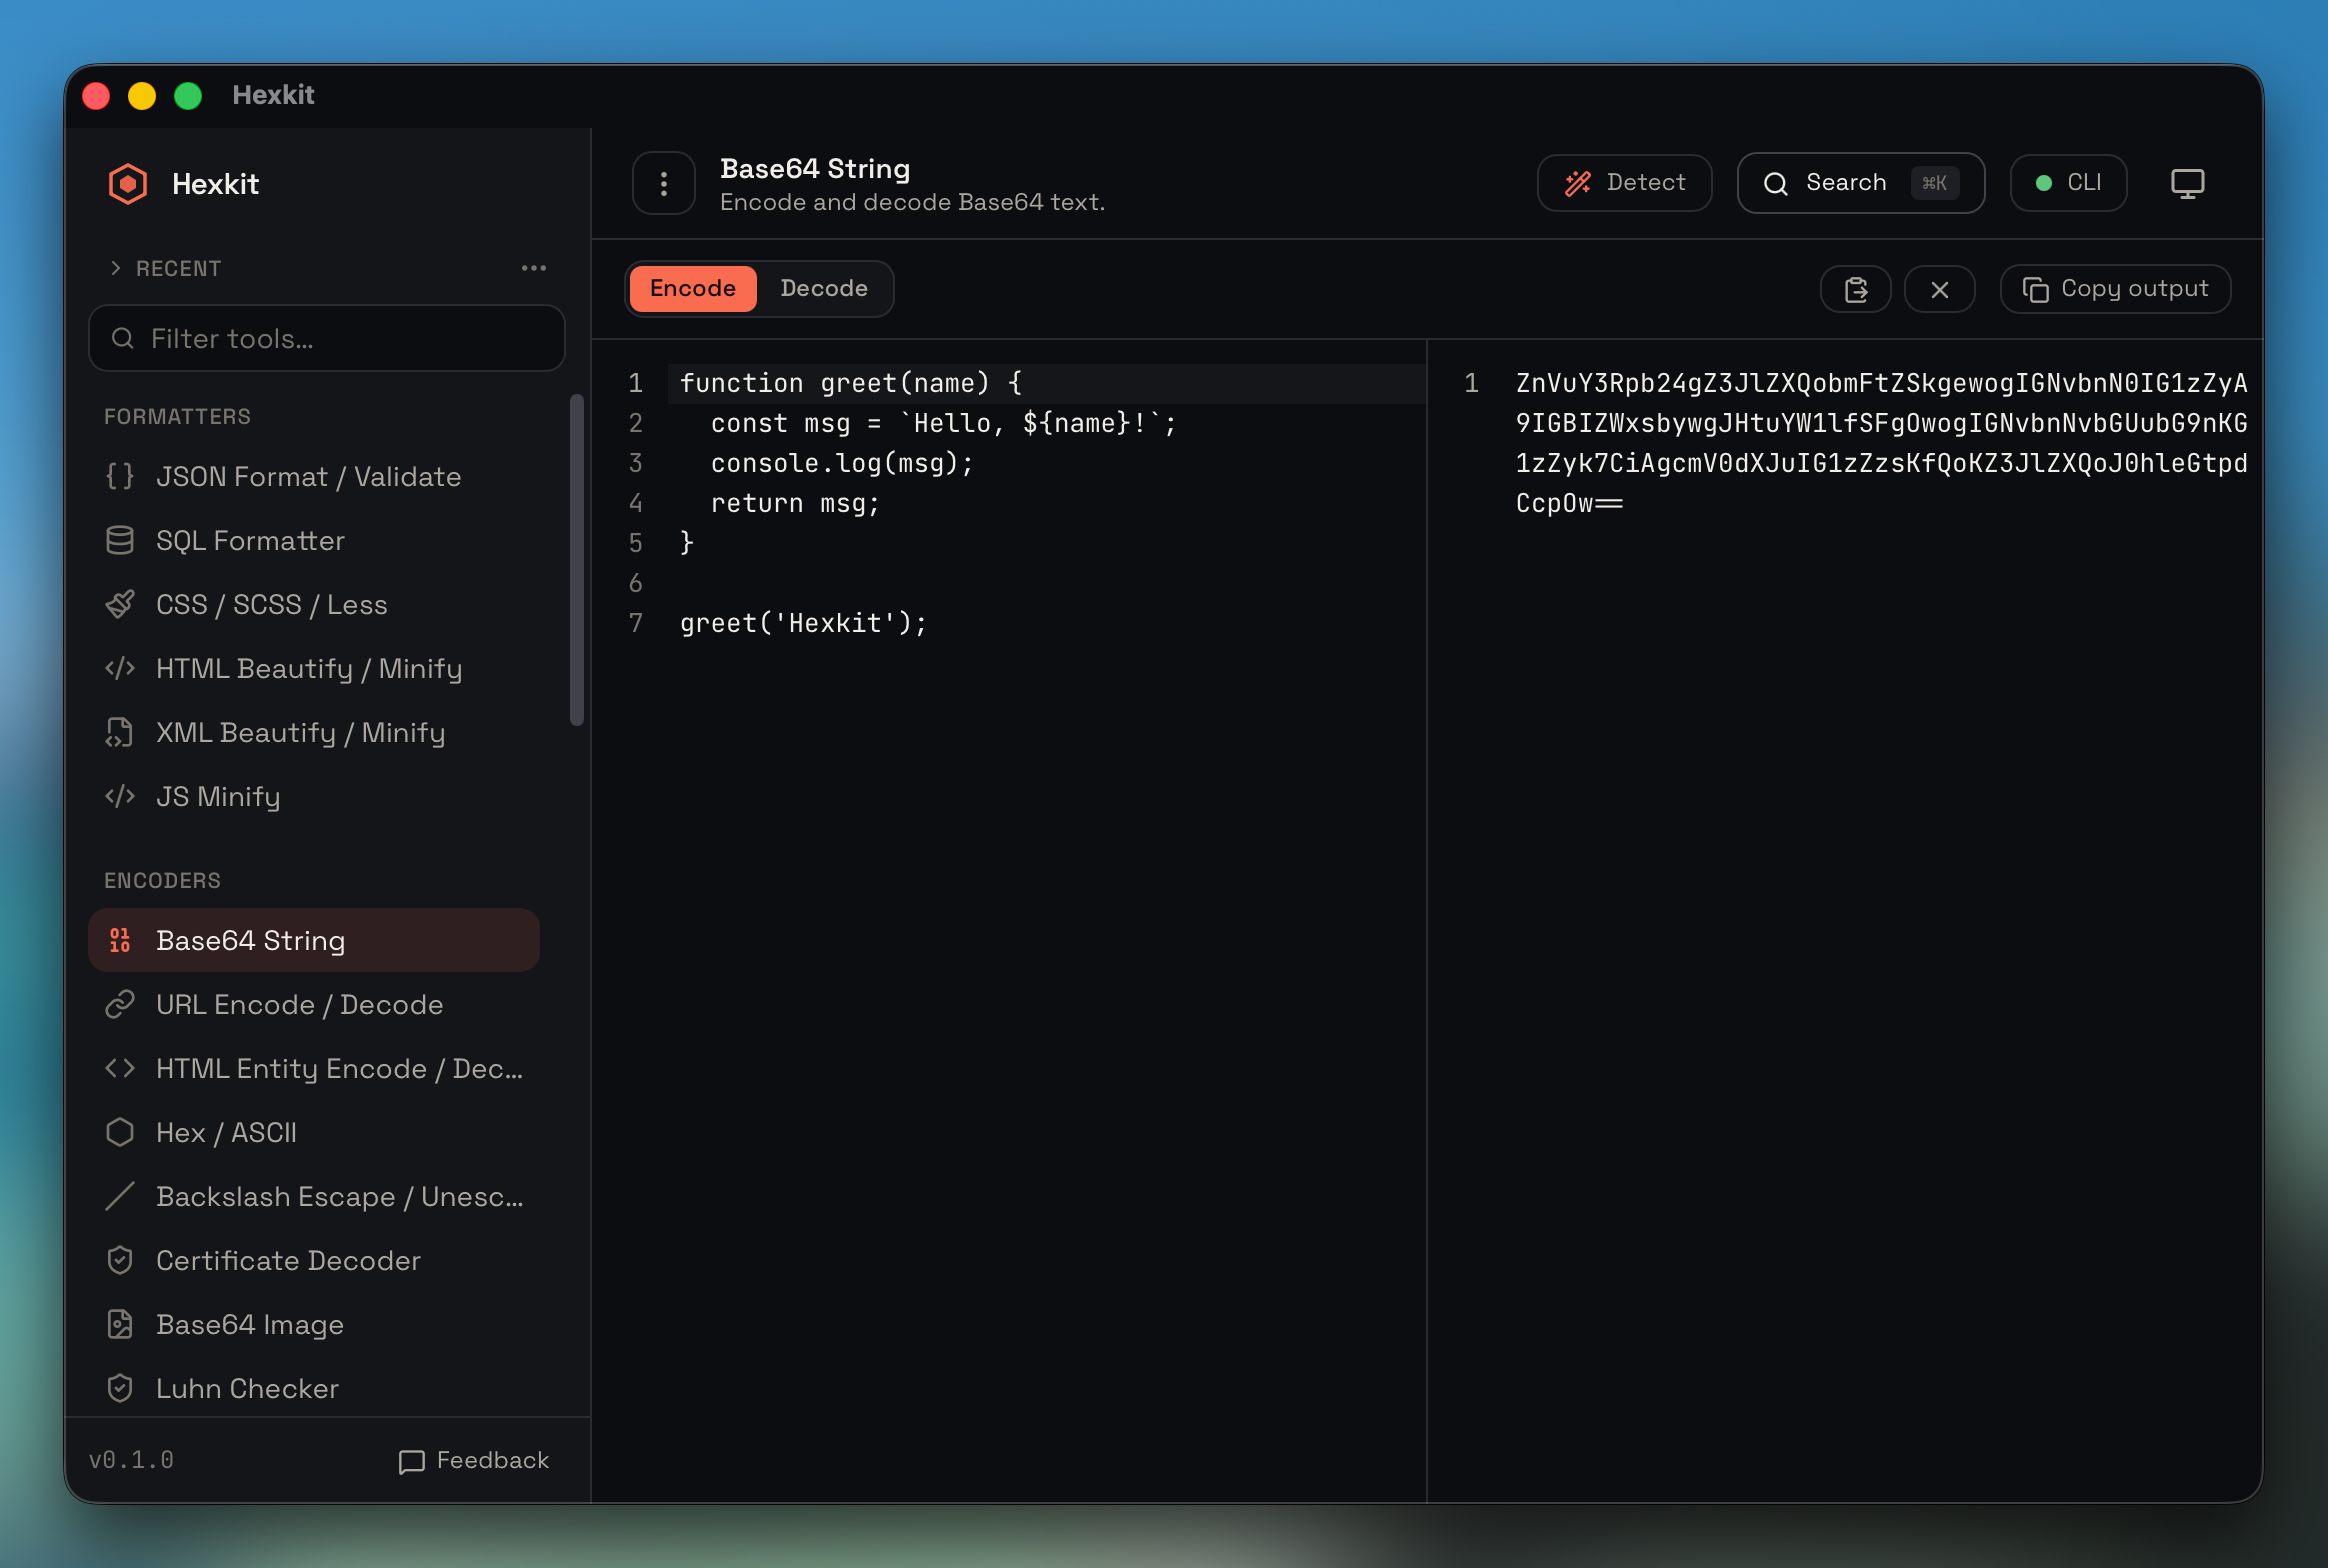The image size is (2328, 1568).
Task: Click the Search magnifier icon
Action: pos(1776,184)
